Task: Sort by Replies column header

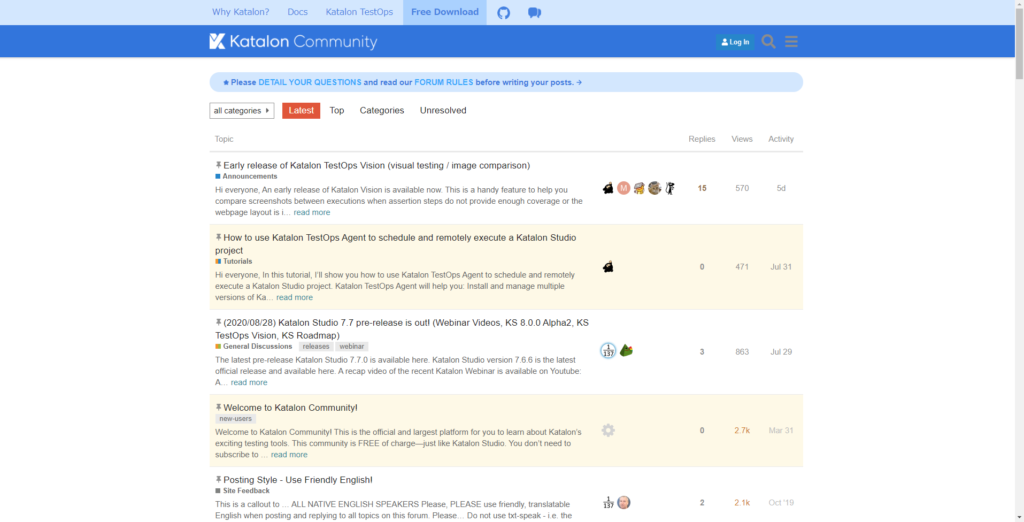Action: click(702, 139)
